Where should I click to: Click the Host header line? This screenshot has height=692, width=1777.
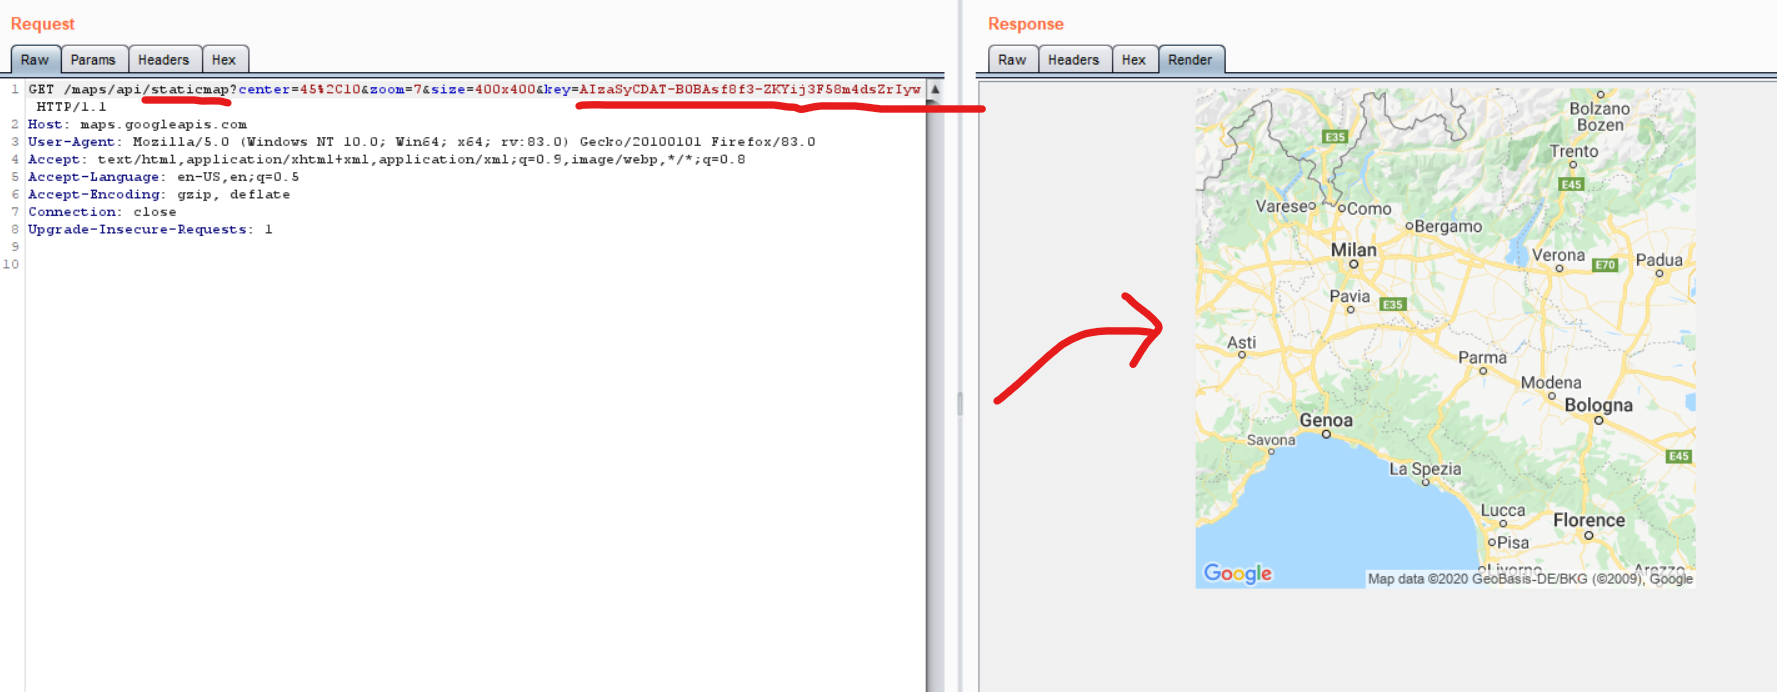137,125
